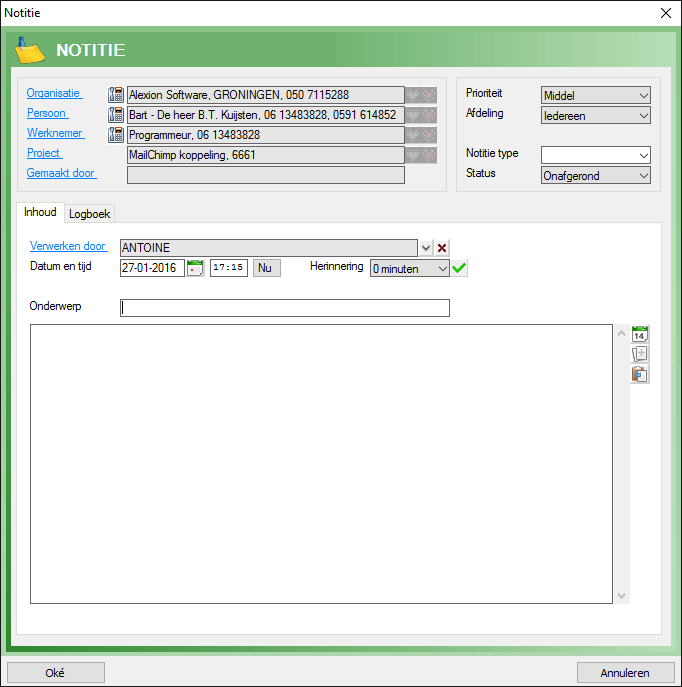Viewport: 682px width, 687px height.
Task: Expand the Verwerken door dropdown arrow
Action: [426, 248]
